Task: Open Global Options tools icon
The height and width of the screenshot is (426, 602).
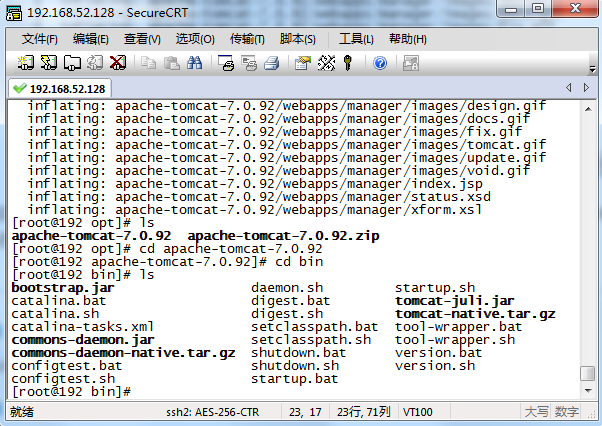Action: coord(326,63)
